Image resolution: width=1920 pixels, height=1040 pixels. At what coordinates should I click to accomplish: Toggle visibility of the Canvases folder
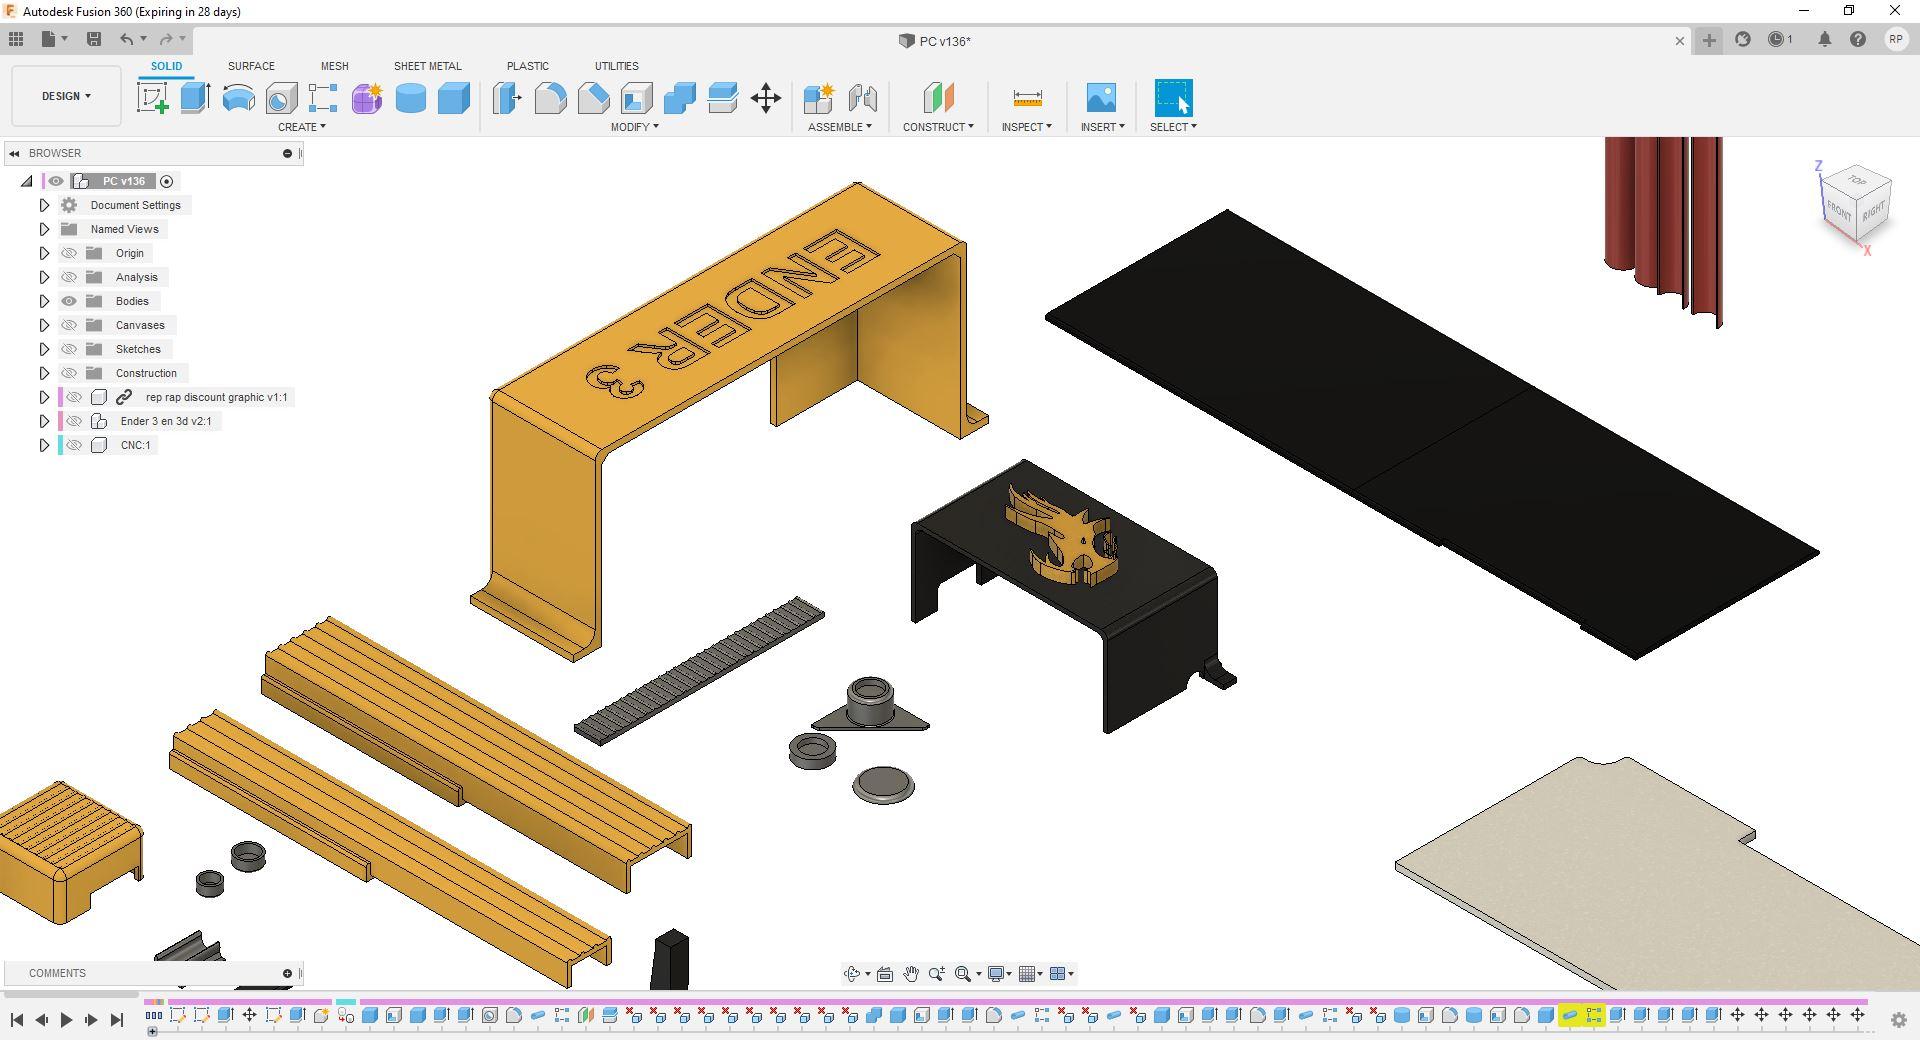click(x=69, y=325)
